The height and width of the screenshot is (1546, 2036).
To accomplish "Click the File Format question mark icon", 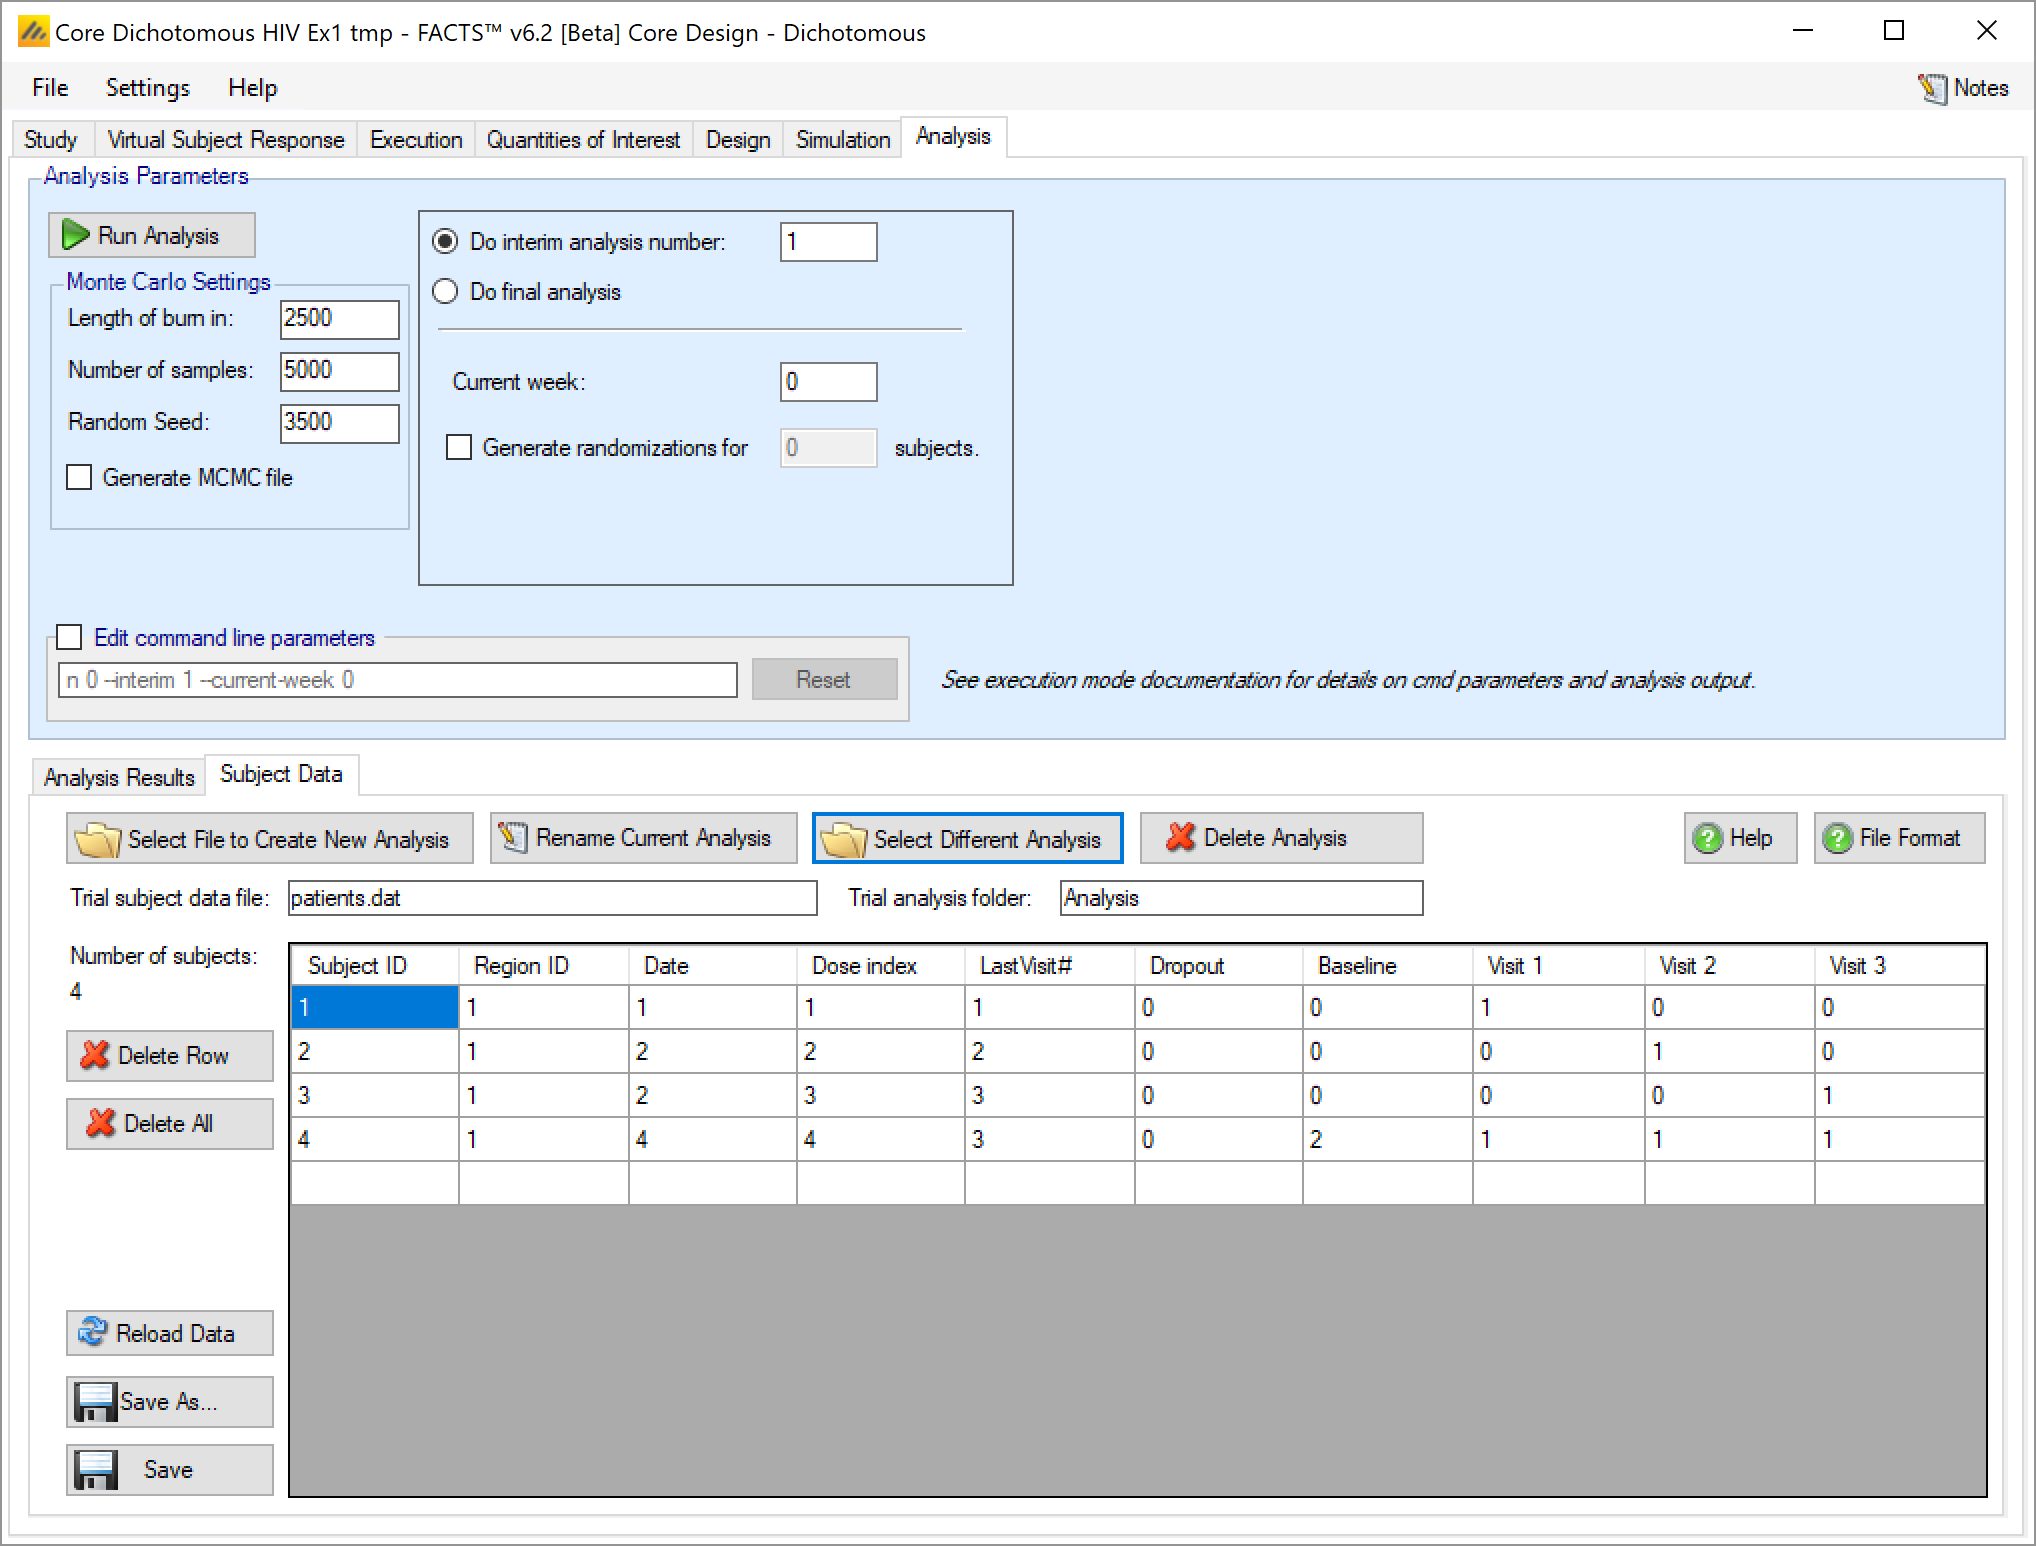I will click(x=1837, y=838).
